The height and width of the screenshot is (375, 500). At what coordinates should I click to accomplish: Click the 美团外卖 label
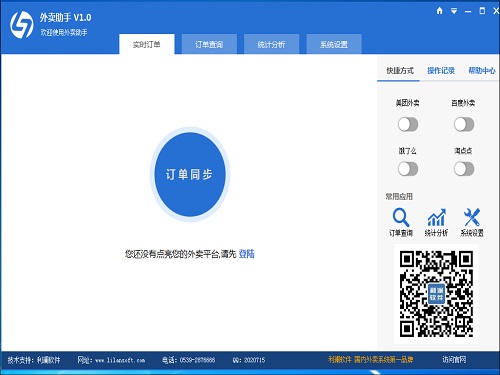(x=407, y=103)
